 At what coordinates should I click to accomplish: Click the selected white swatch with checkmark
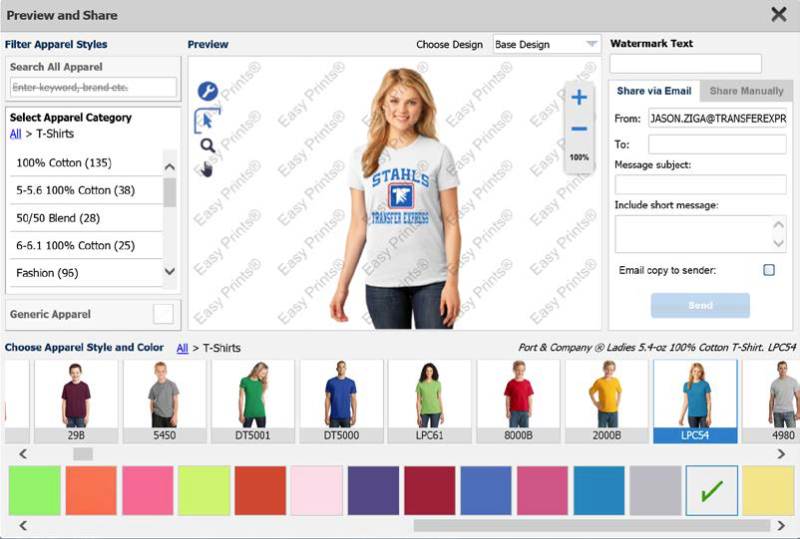(x=712, y=491)
